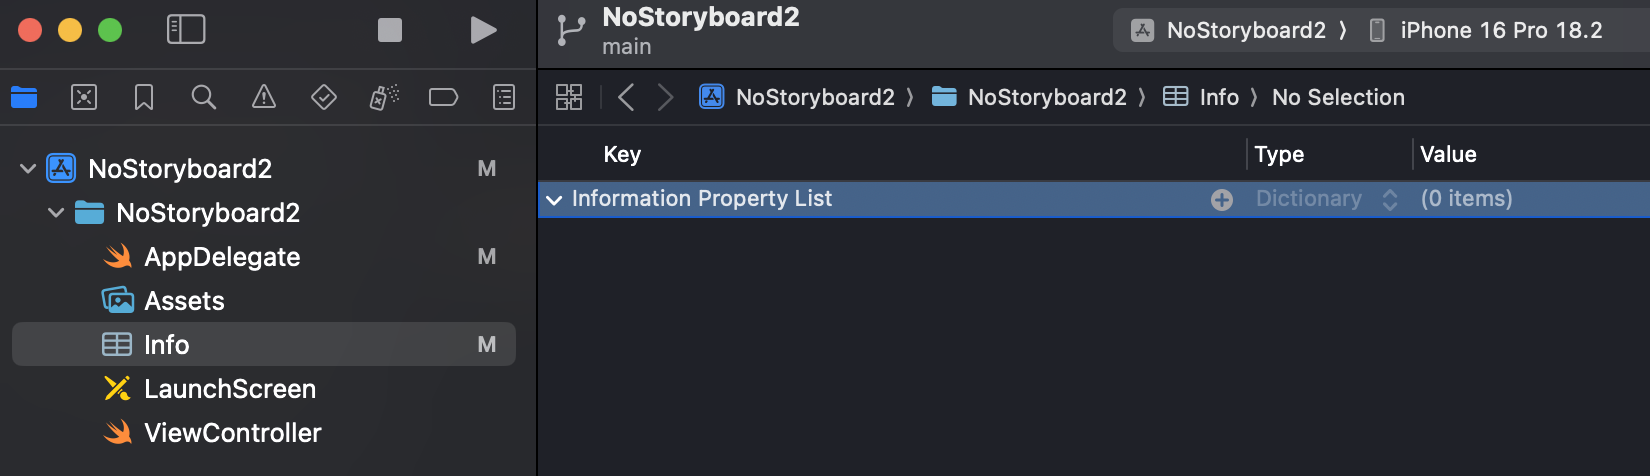Show the Issue navigator warning icon

click(x=264, y=97)
